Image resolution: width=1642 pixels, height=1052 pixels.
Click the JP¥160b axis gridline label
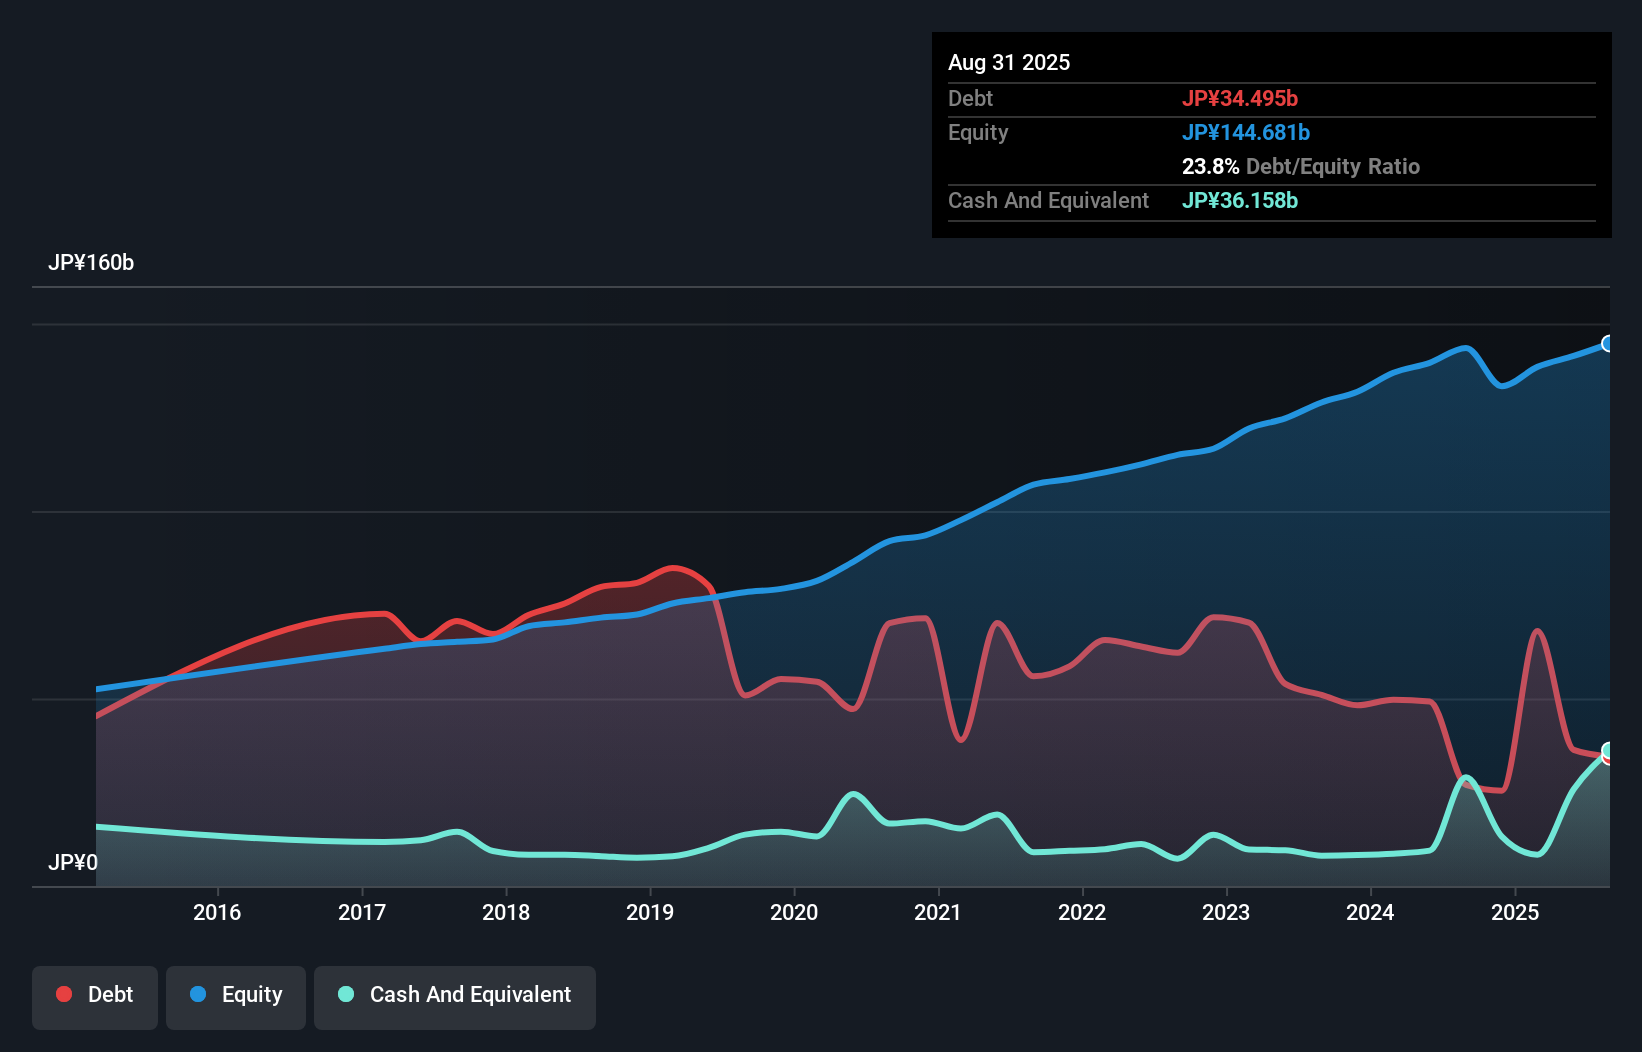click(x=92, y=263)
